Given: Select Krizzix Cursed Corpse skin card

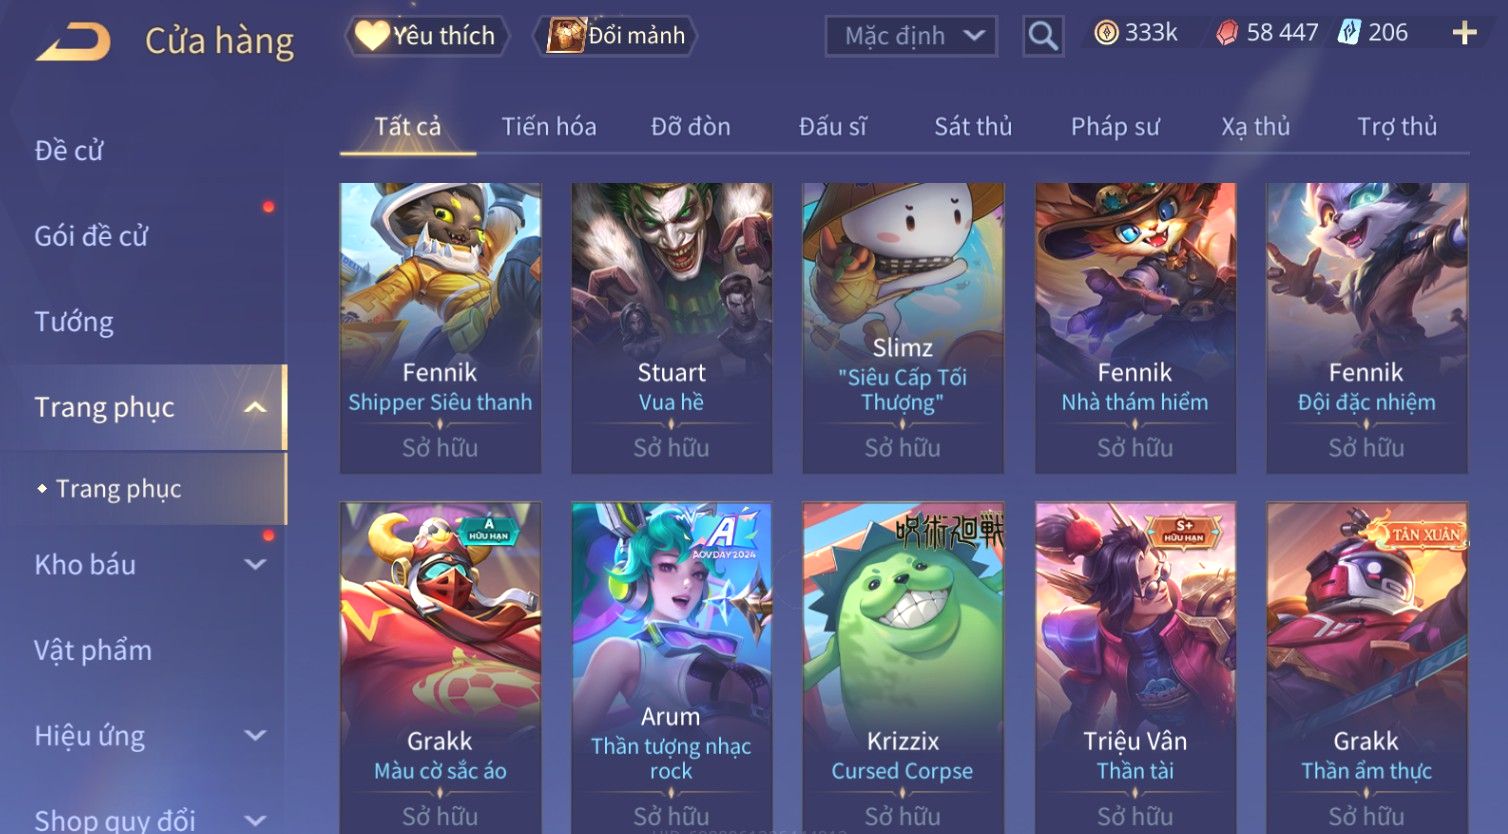Looking at the screenshot, I should (902, 667).
